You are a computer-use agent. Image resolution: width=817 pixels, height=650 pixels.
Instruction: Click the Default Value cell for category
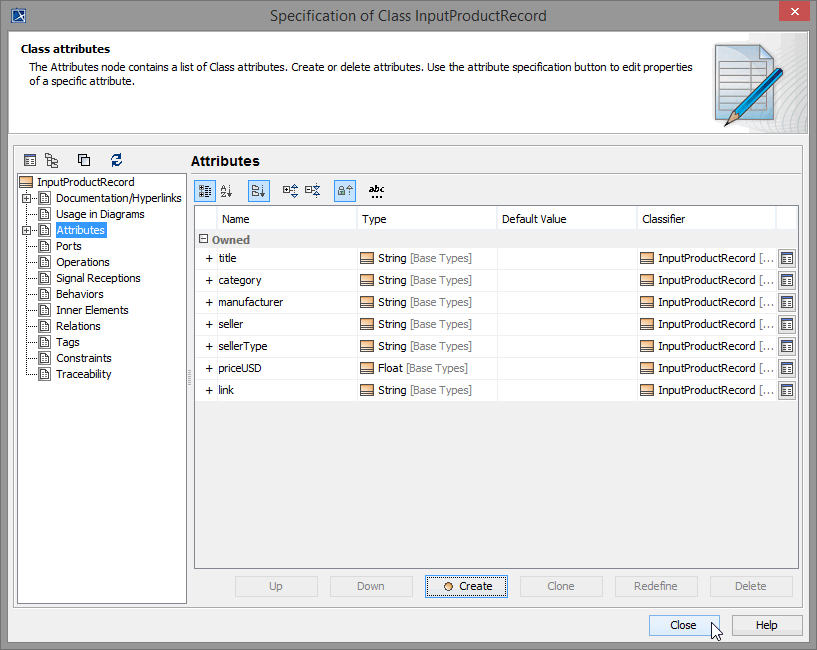click(566, 281)
